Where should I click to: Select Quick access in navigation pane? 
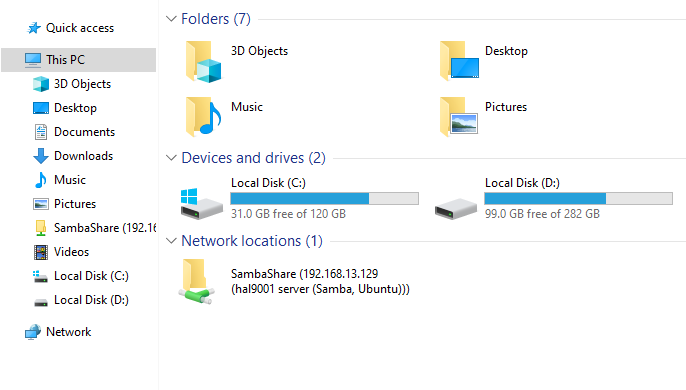point(80,28)
